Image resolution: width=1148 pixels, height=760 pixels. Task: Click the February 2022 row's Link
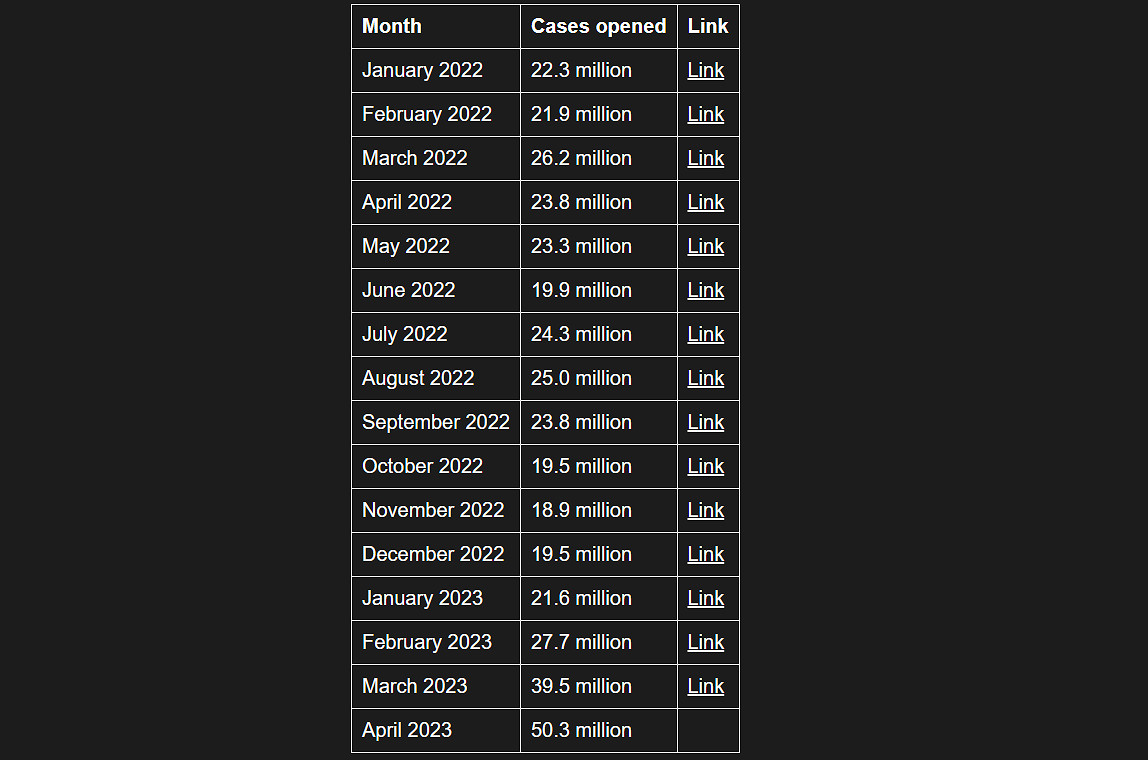(x=705, y=114)
